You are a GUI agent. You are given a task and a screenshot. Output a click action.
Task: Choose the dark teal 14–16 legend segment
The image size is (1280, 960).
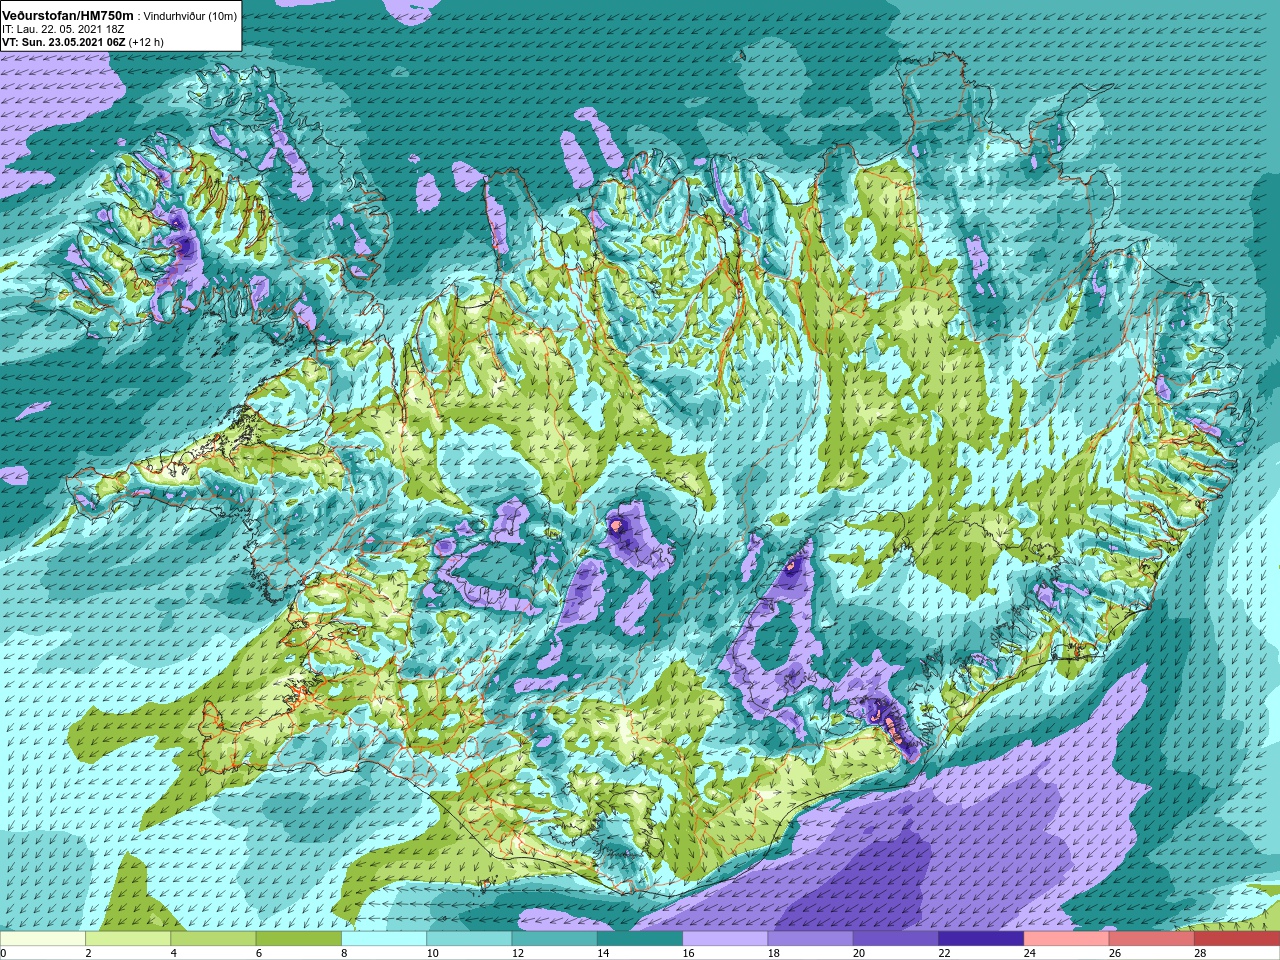pos(640,939)
